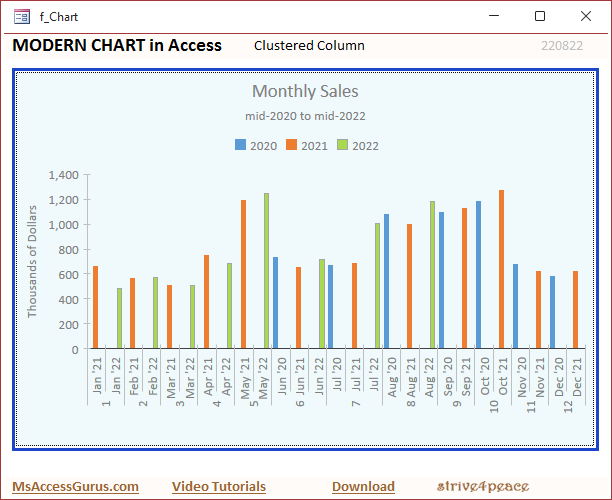Click the 'mid-2020 to mid-2022' subtitle

point(305,117)
